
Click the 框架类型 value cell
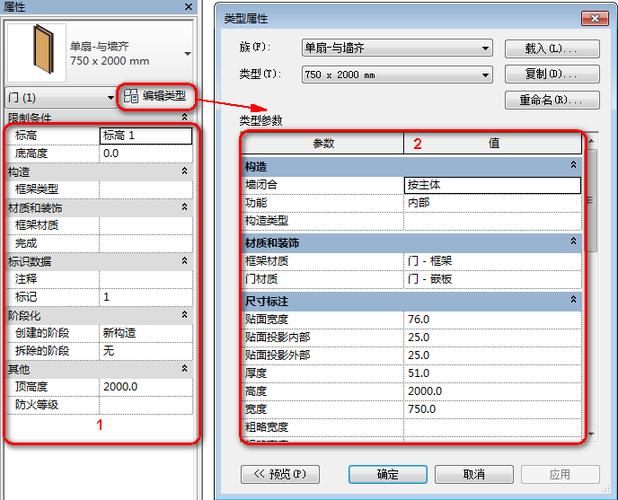[146, 190]
